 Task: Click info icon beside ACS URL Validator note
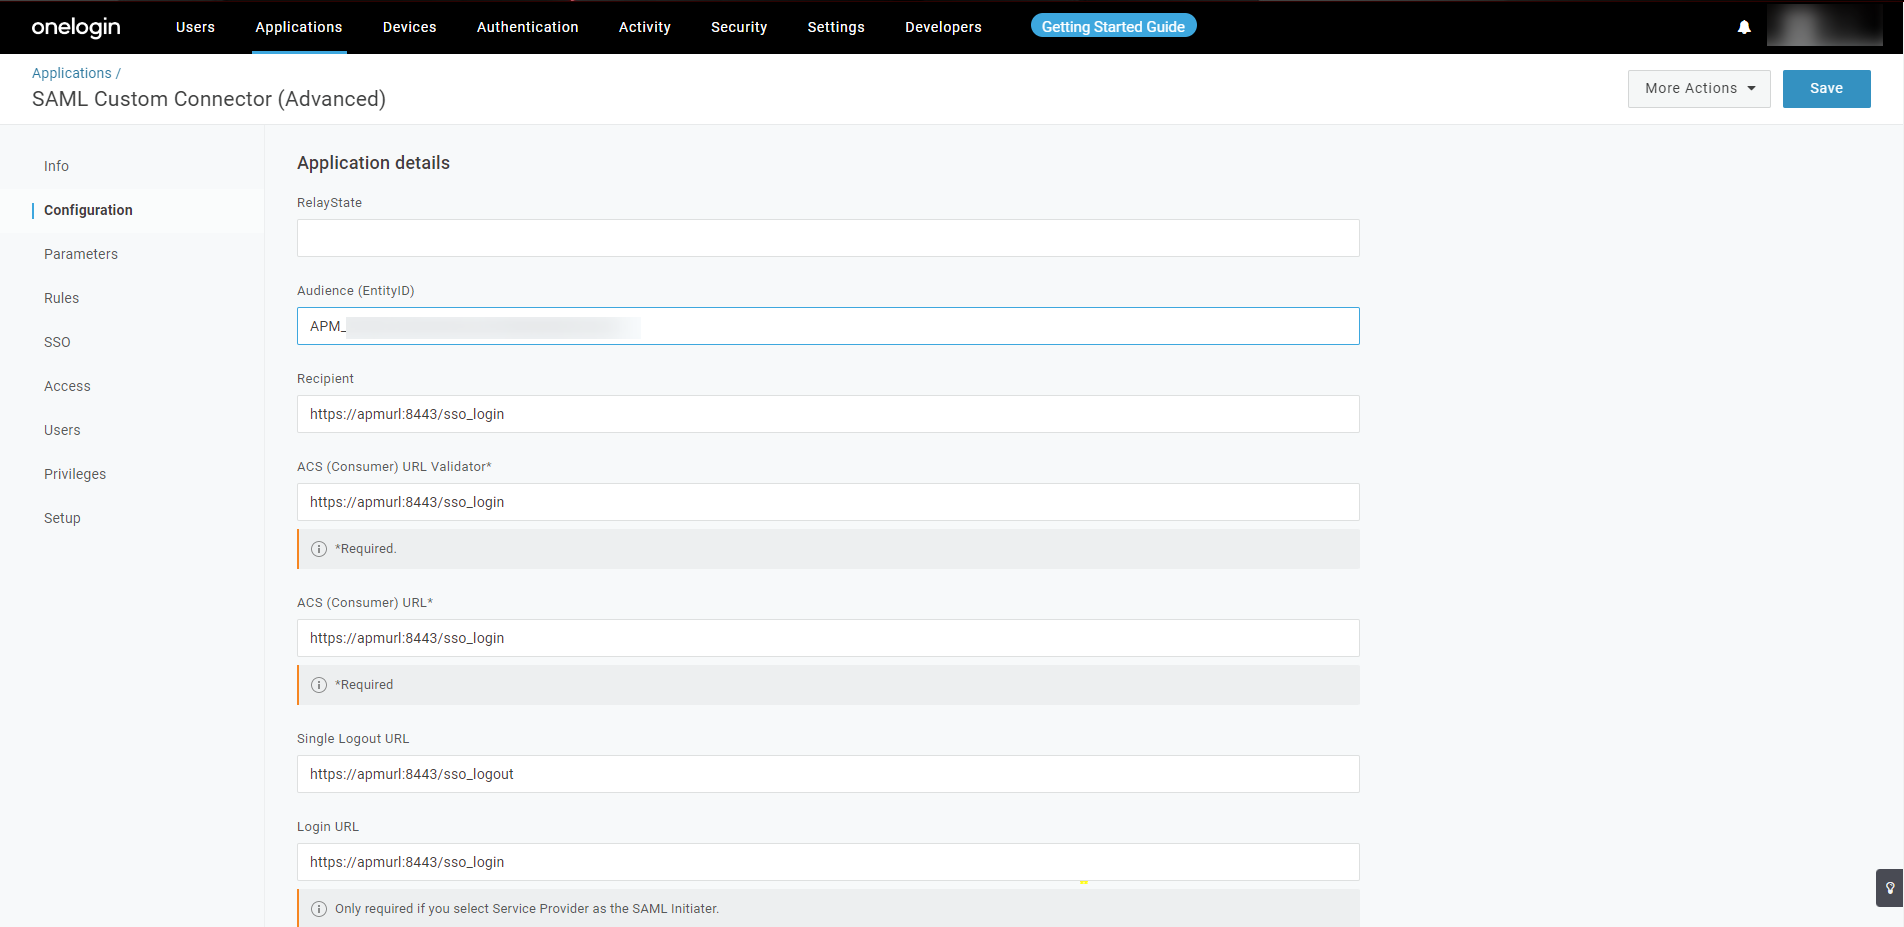[319, 549]
